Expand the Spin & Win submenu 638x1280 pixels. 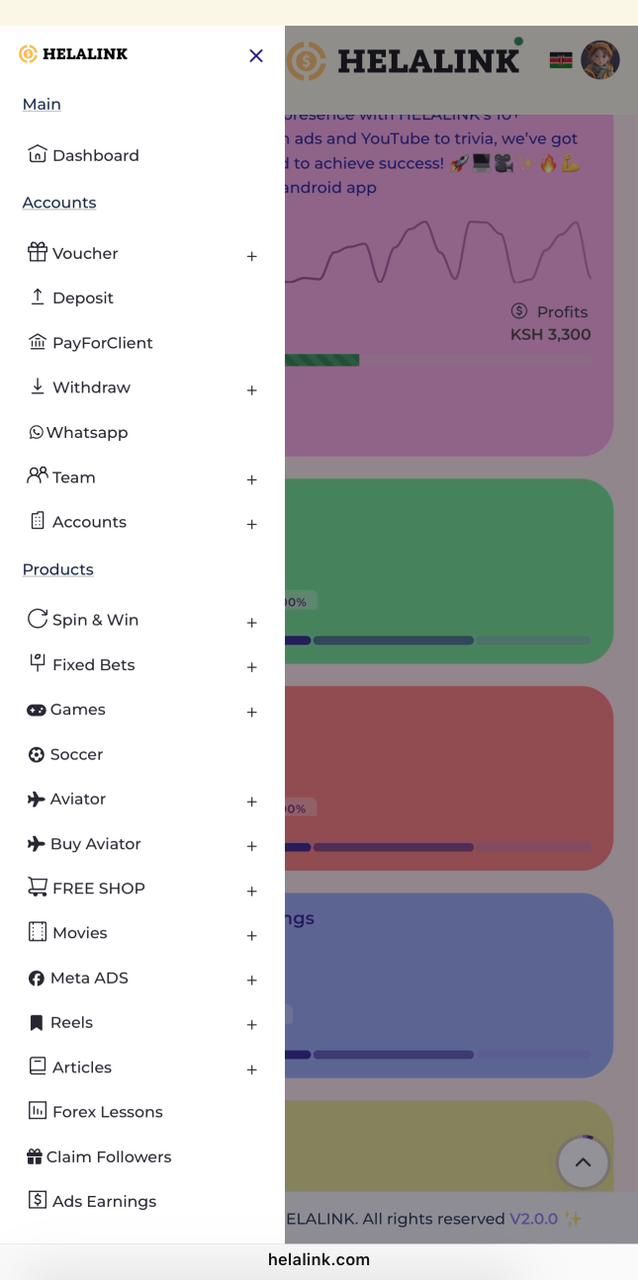coord(252,623)
